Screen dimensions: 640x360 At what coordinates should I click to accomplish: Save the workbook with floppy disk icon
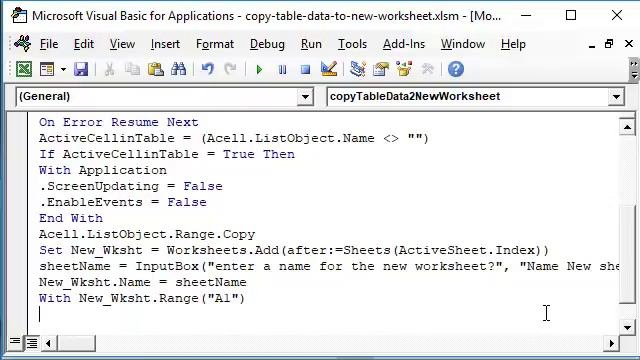coord(81,69)
